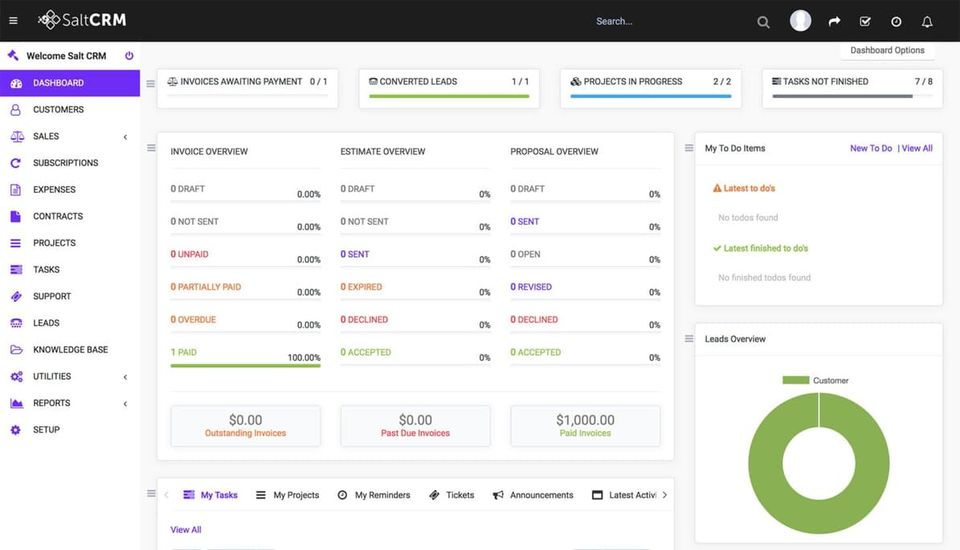Click drag handle beside My To Do Items
Screen dimensions: 960x550
click(689, 148)
